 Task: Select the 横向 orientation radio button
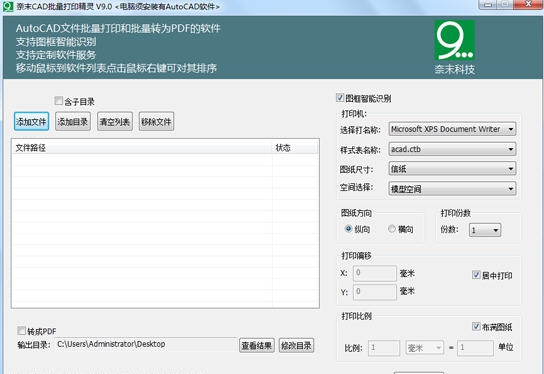392,229
